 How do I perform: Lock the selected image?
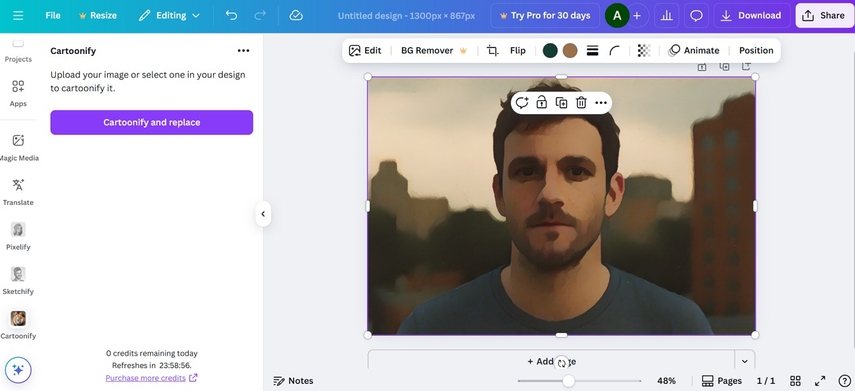coord(541,103)
